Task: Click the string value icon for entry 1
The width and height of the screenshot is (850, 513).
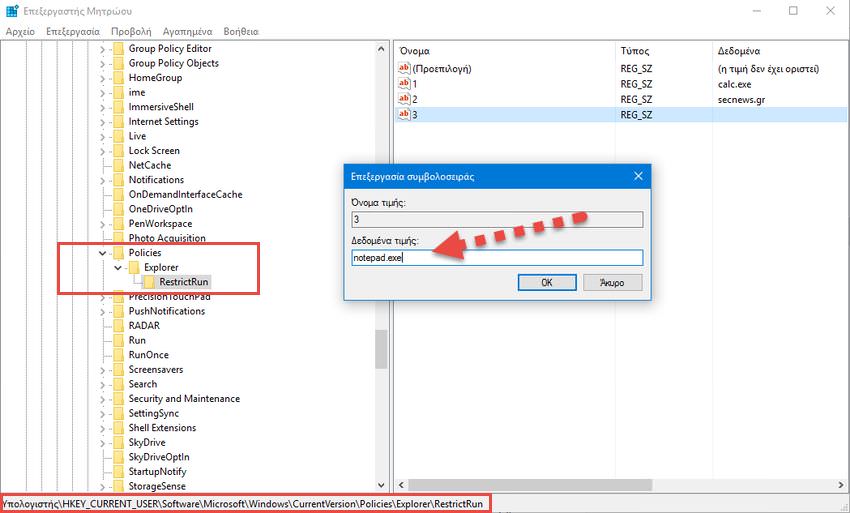Action: [x=404, y=84]
